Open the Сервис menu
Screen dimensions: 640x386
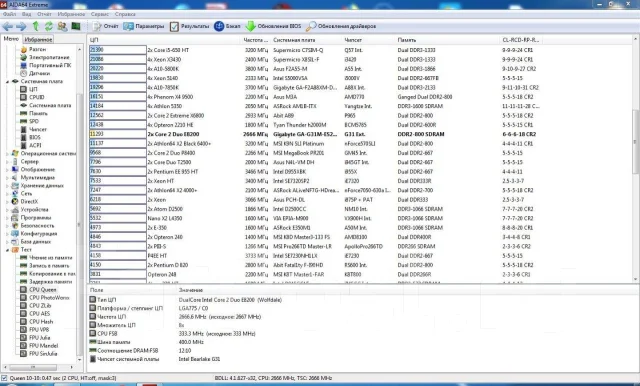pyautogui.click(x=100, y=14)
